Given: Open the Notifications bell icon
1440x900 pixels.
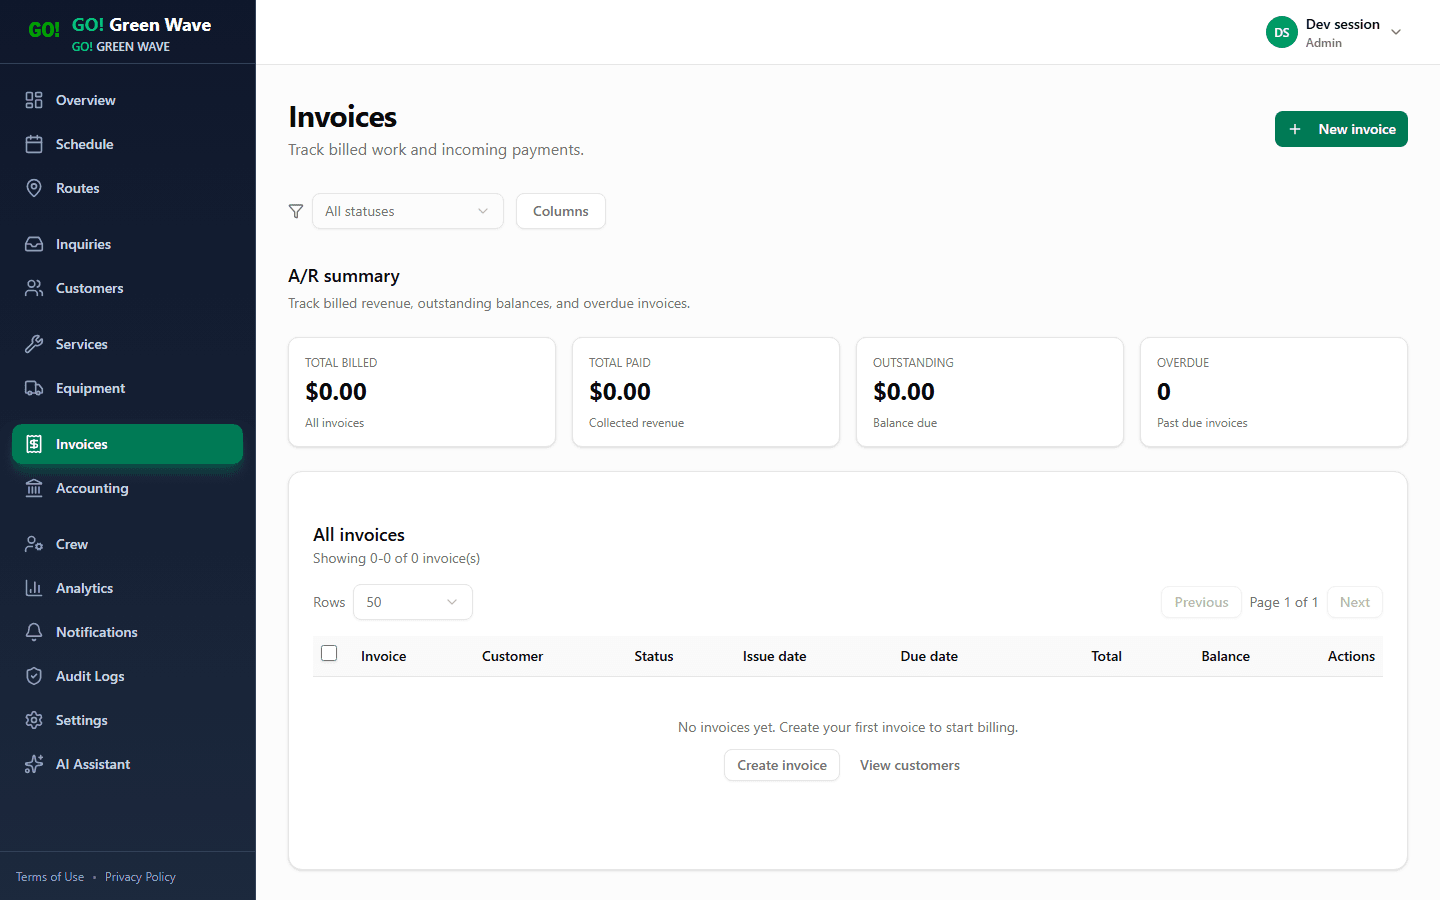Looking at the screenshot, I should (x=36, y=632).
